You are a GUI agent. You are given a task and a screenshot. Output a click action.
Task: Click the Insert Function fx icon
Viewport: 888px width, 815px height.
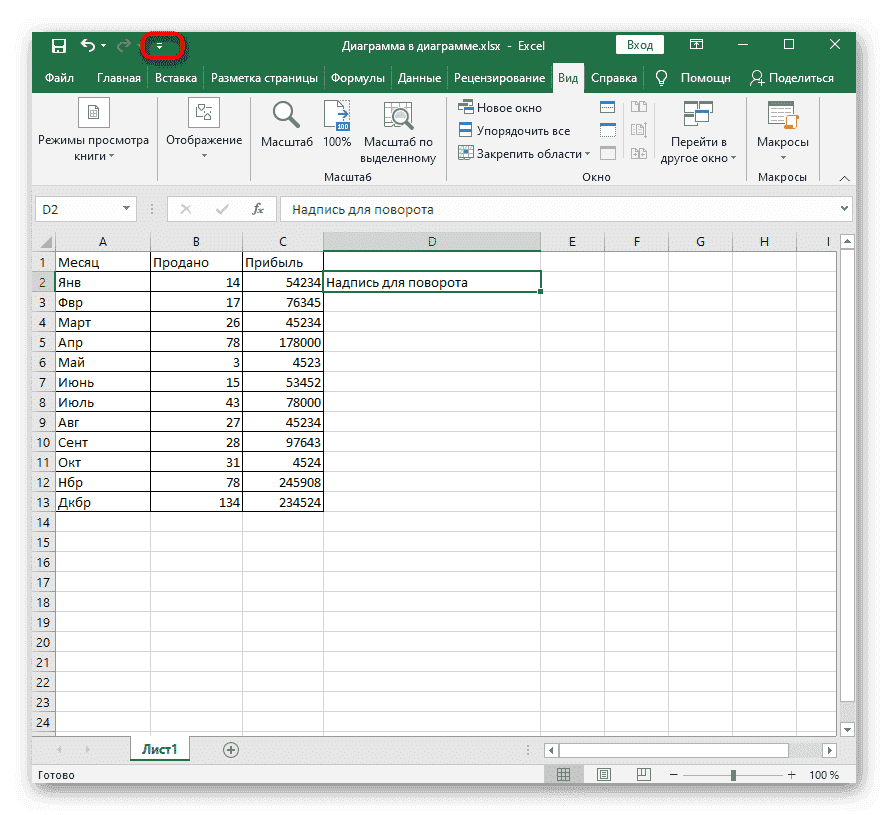point(258,209)
